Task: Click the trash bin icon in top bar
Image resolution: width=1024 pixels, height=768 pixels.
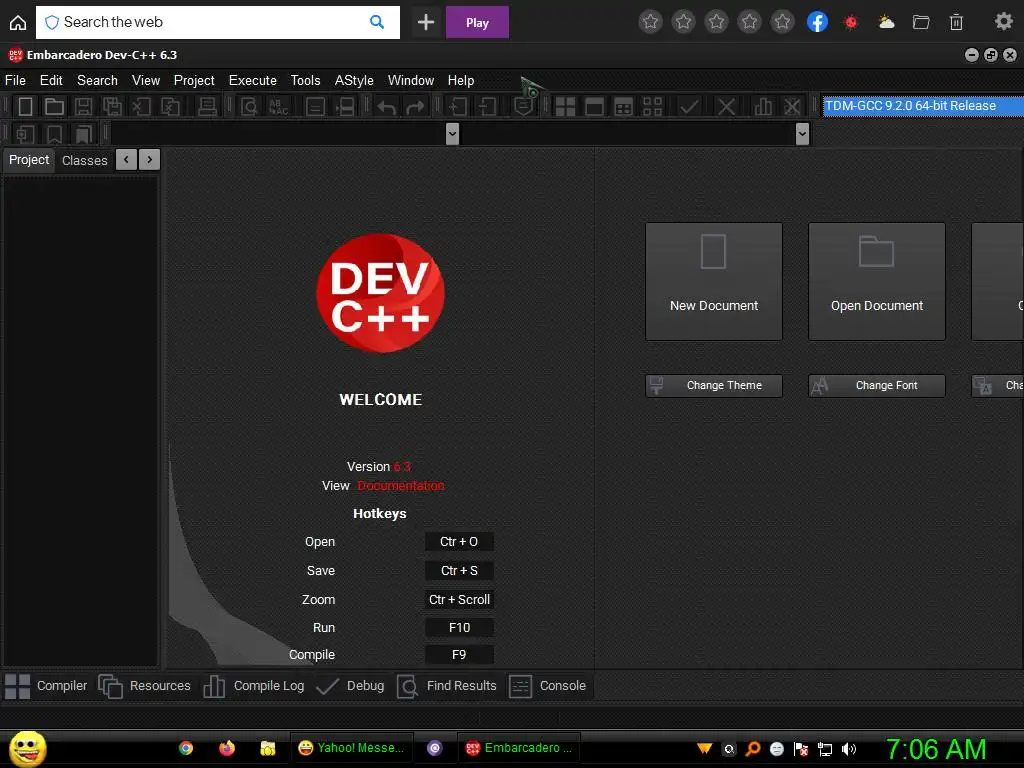Action: point(956,22)
